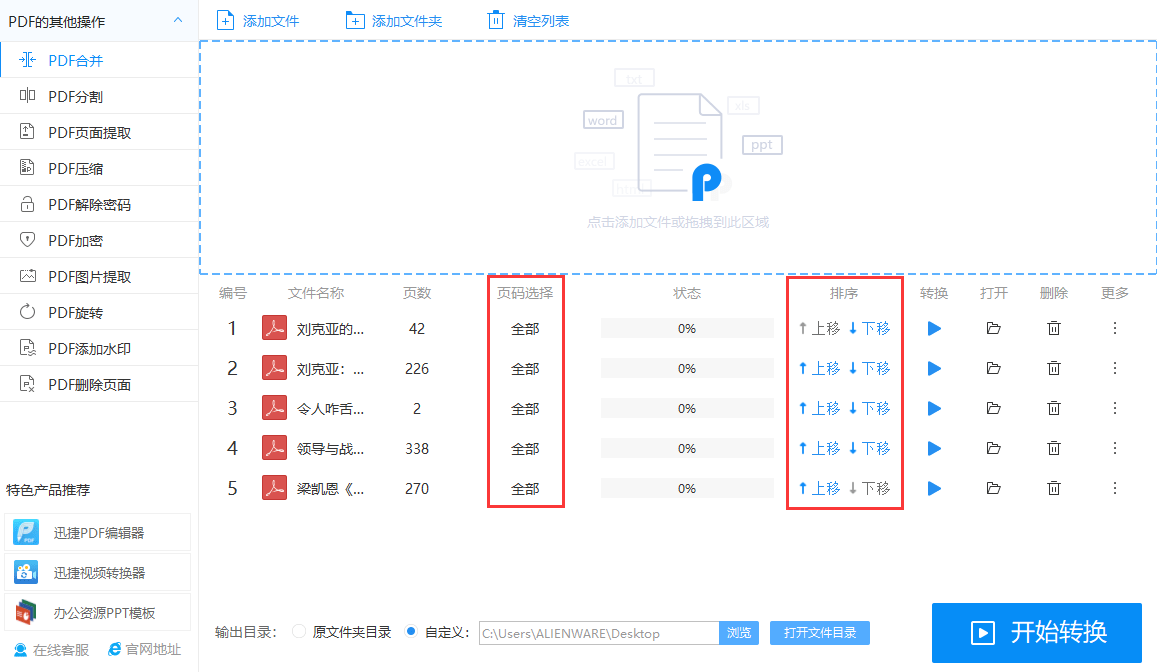Click the PDF删除页面 icon

point(27,384)
